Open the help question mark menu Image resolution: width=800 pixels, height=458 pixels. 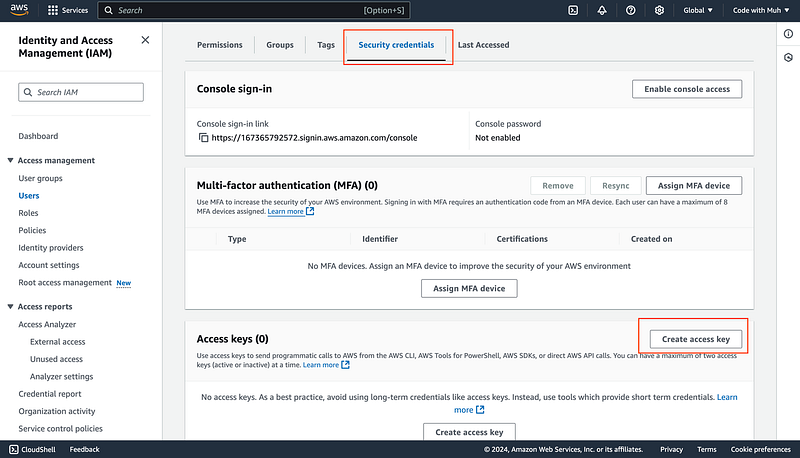[630, 10]
